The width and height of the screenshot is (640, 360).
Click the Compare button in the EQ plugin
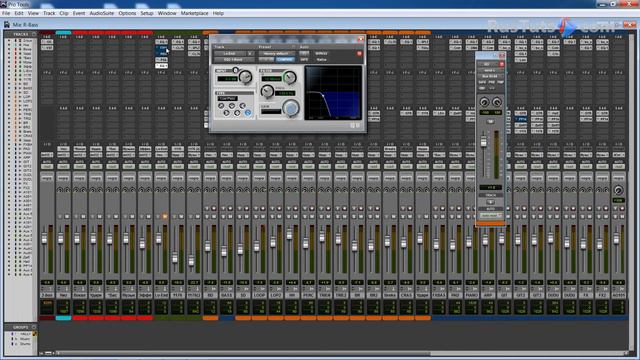pos(285,60)
